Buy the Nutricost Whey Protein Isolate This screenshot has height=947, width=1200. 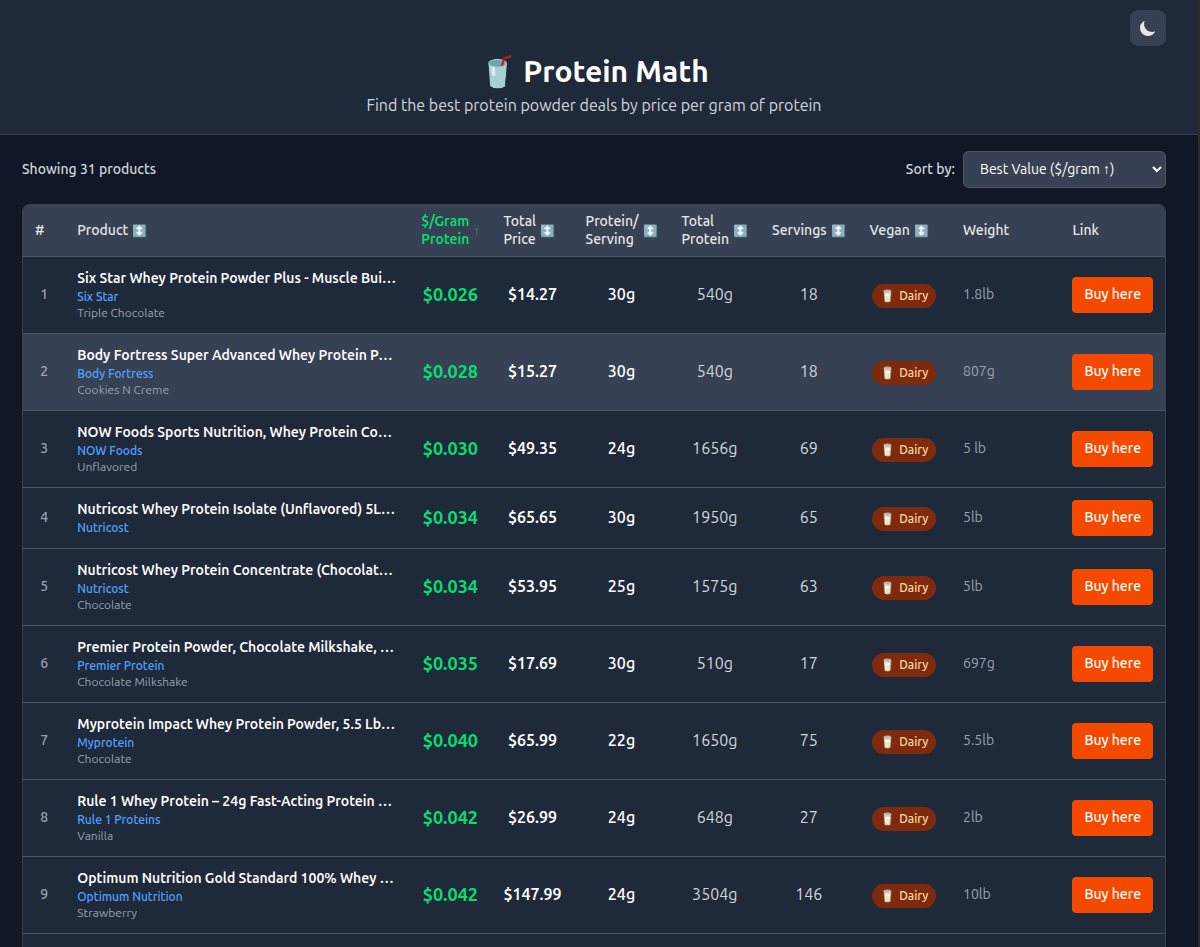coord(1112,518)
